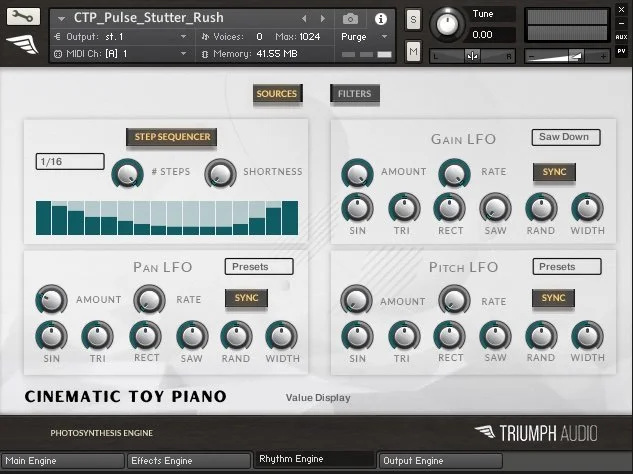Viewport: 633px width, 474px height.
Task: Open the Output st. 1 dropdown
Action: click(x=183, y=37)
